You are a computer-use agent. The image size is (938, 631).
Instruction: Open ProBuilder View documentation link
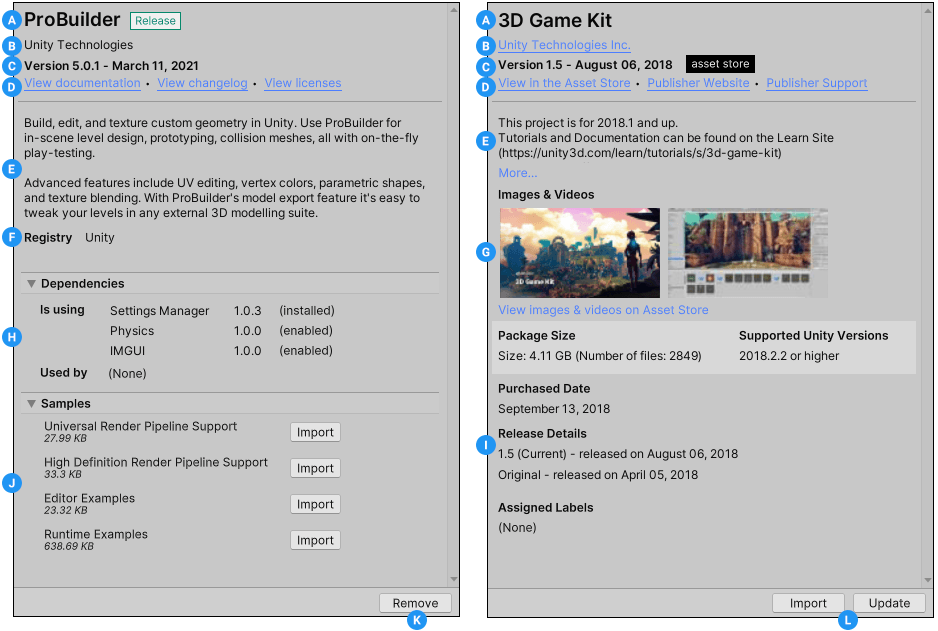pos(83,83)
